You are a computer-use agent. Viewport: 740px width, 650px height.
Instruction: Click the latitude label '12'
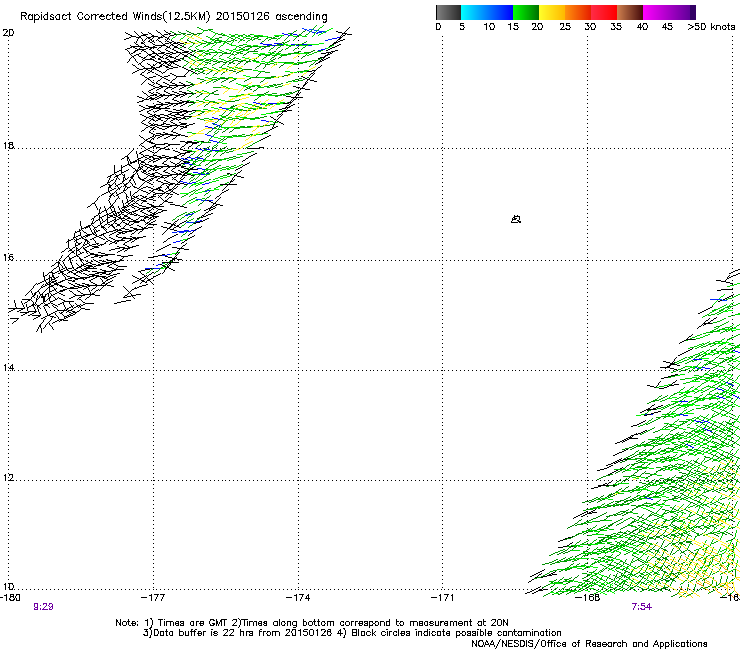point(8,477)
